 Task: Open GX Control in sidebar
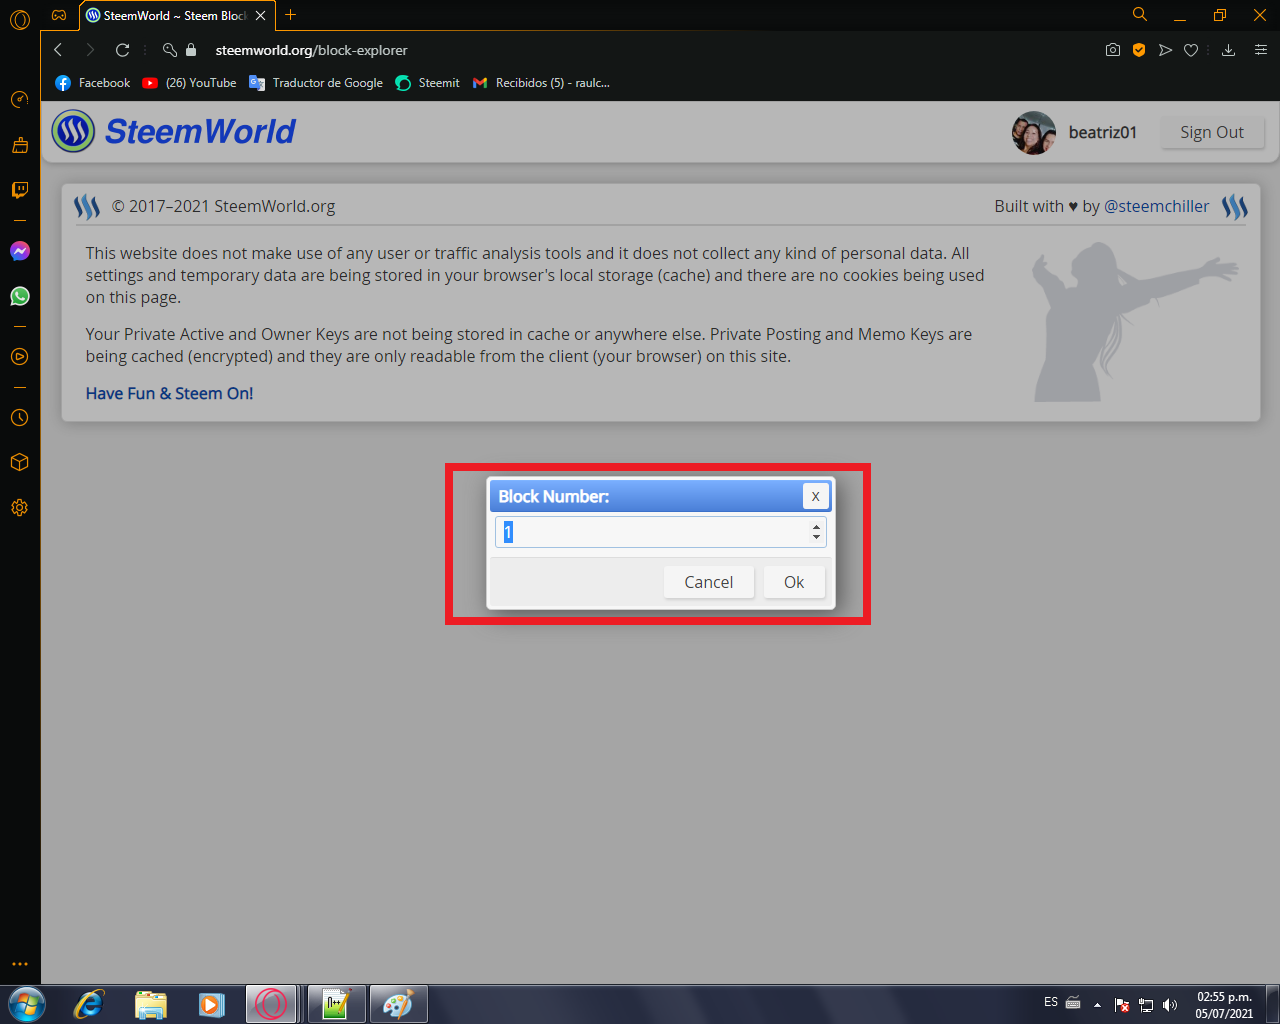tap(20, 100)
